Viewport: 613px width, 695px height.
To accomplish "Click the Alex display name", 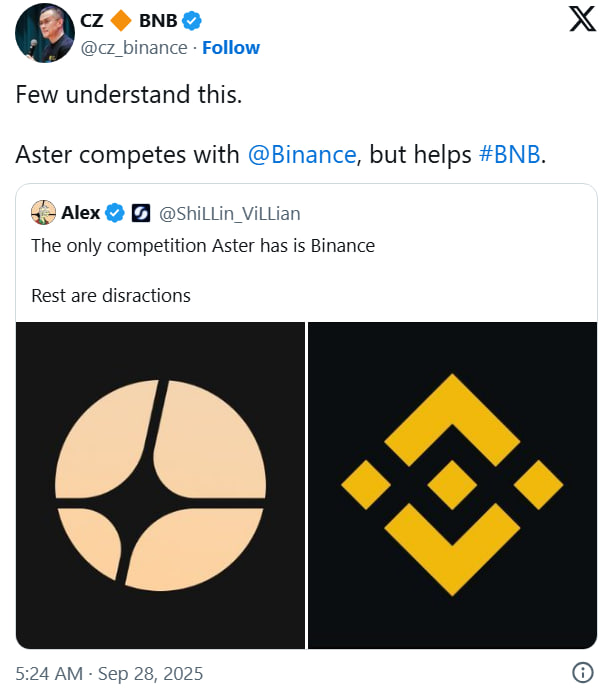I will pyautogui.click(x=80, y=213).
